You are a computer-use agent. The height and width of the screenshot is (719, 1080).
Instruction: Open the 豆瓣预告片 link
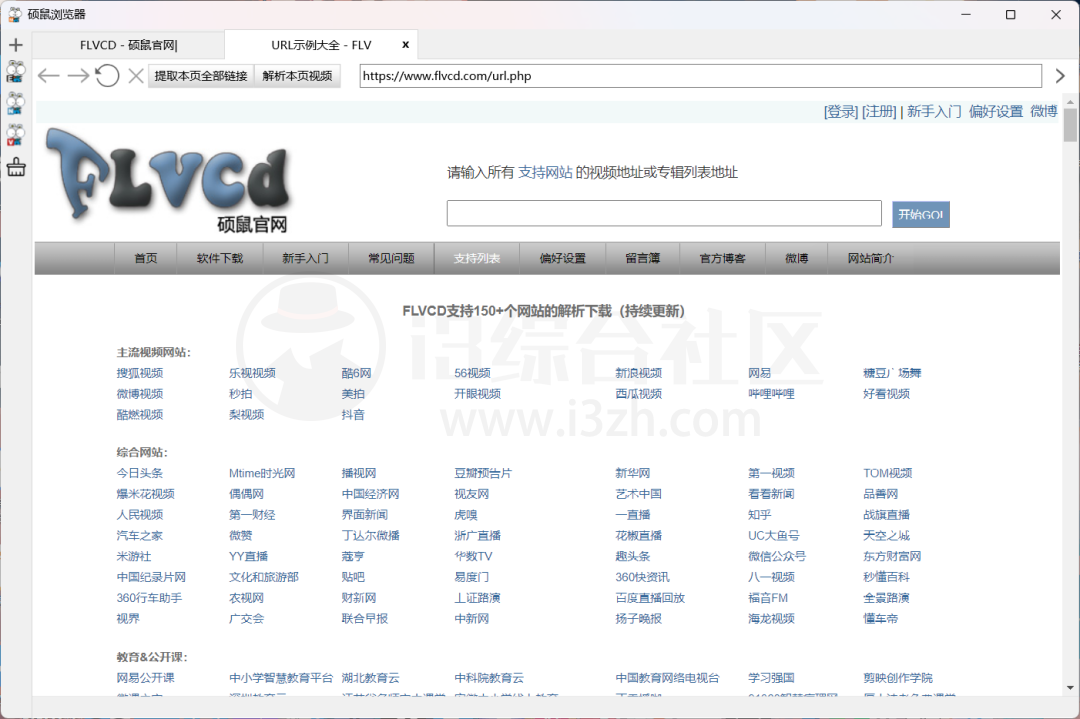click(x=483, y=473)
